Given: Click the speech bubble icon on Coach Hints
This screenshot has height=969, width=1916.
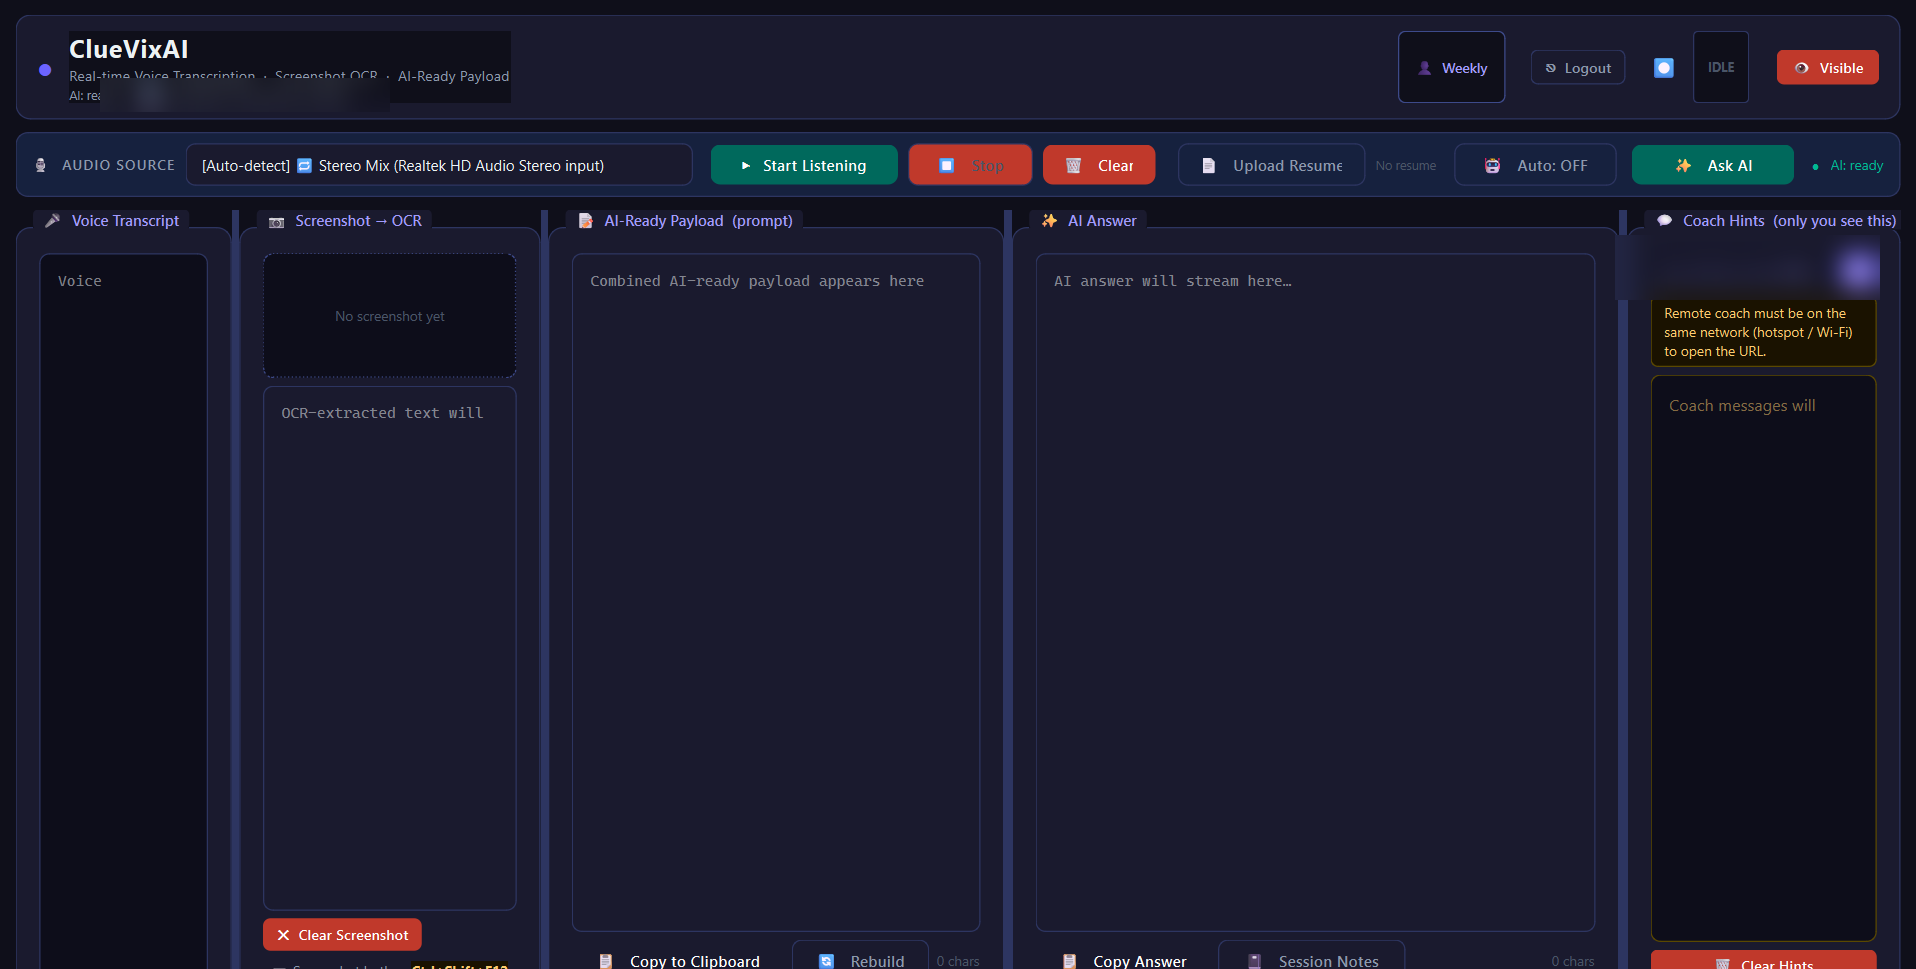Looking at the screenshot, I should point(1665,221).
